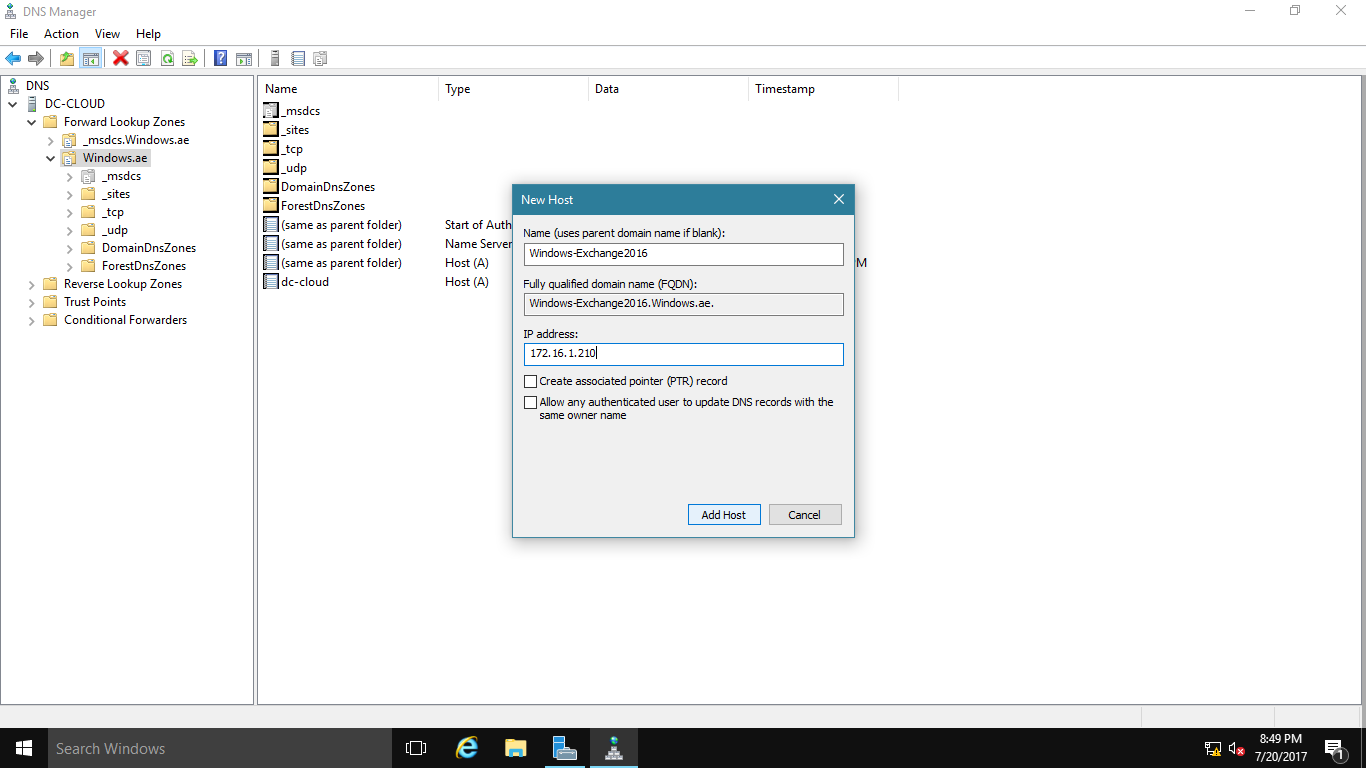Screen dimensions: 1366x768
Task: Click the Add Host button
Action: (724, 515)
